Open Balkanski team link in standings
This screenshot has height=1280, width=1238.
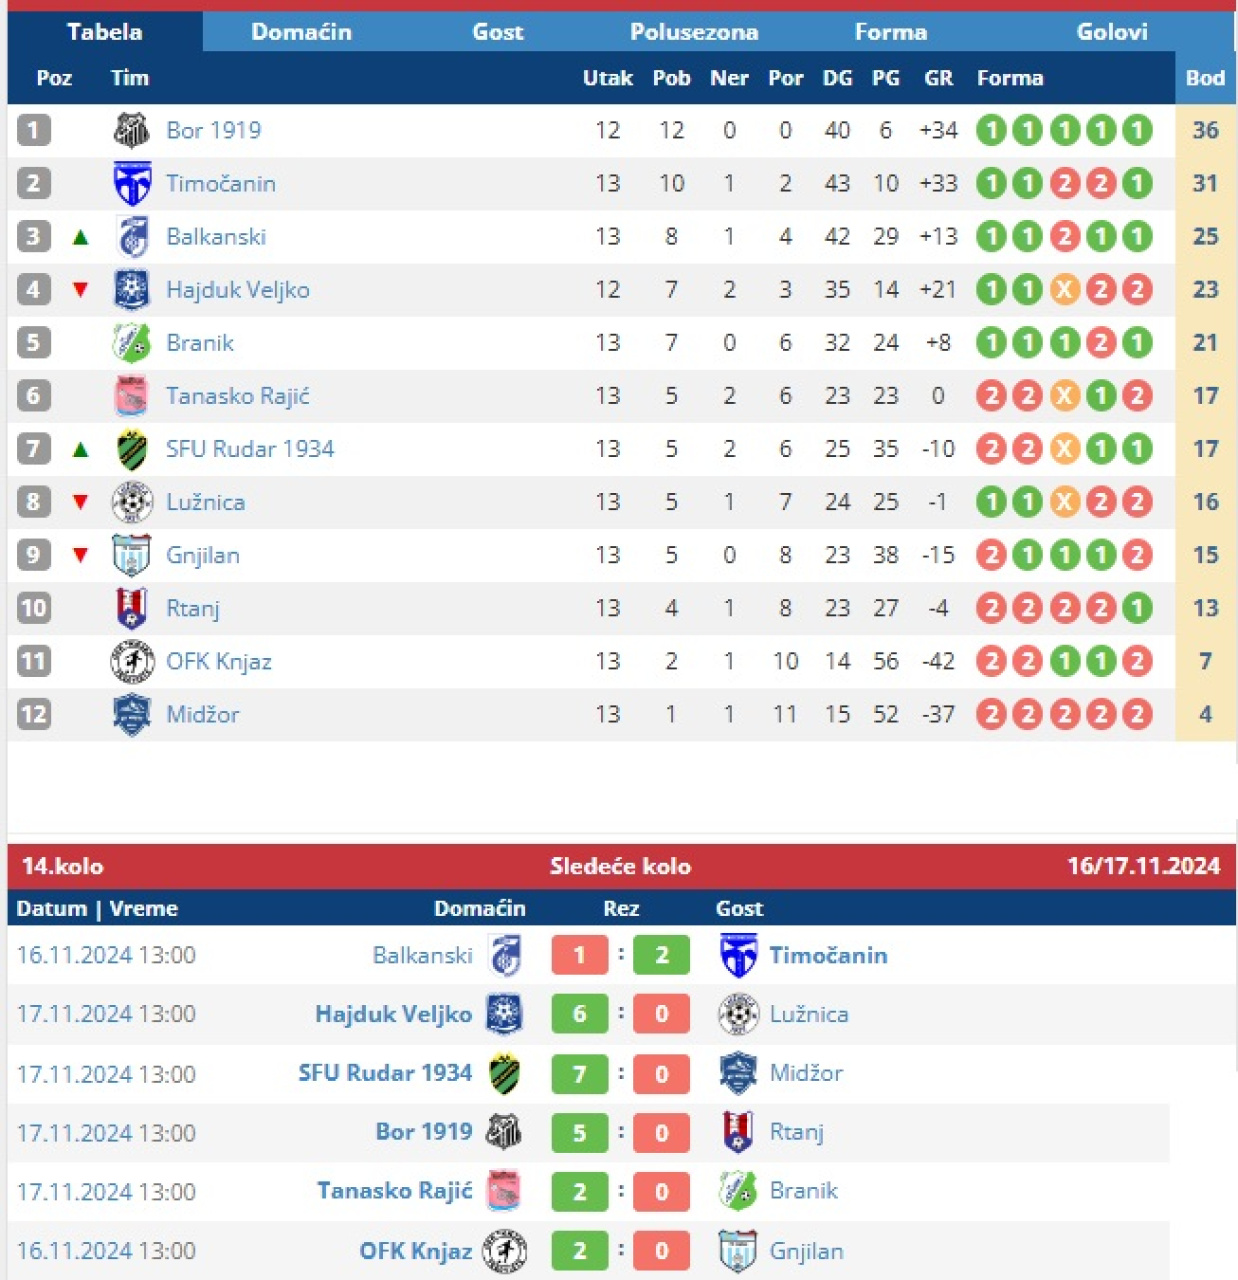point(216,237)
